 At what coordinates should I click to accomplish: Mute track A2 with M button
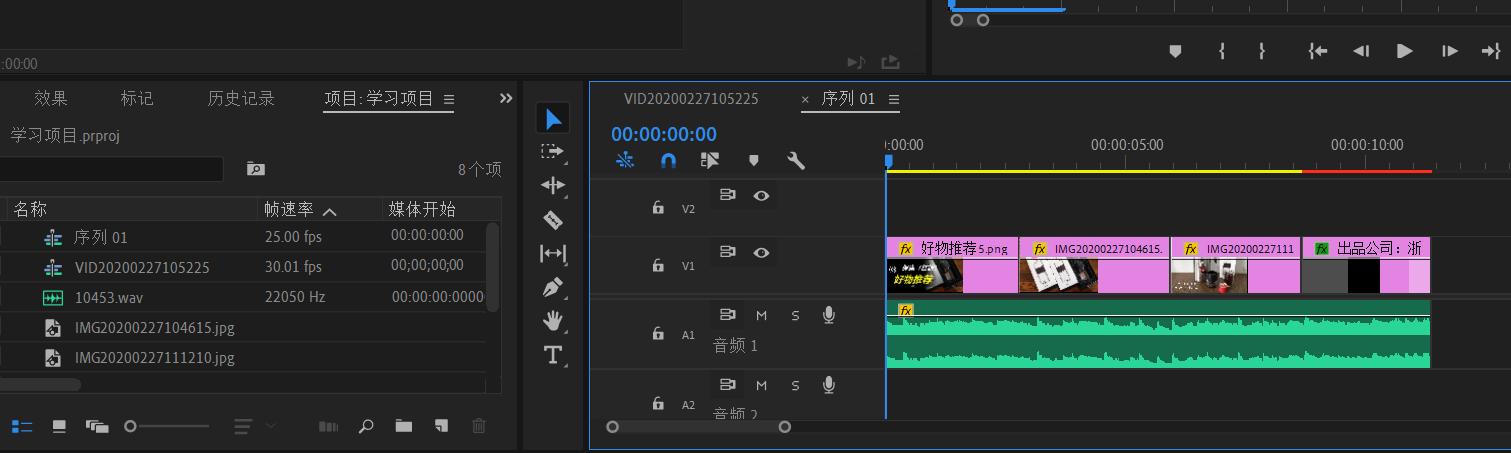761,385
